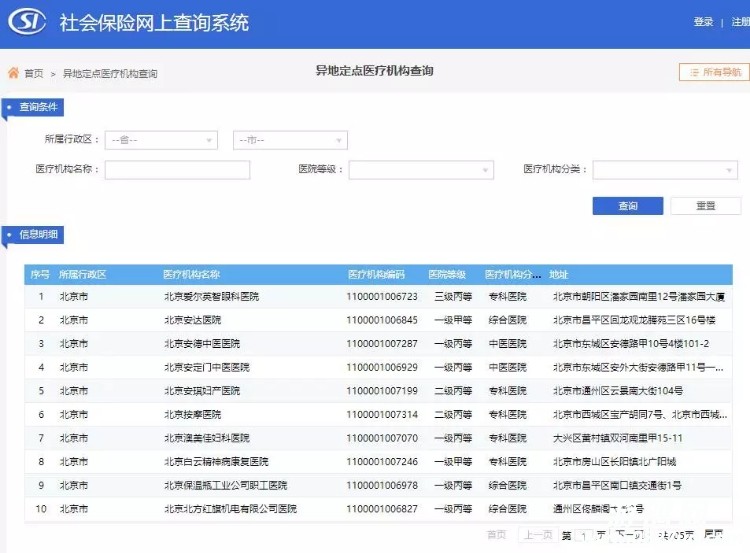Image resolution: width=750 pixels, height=553 pixels.
Task: Expand the city (市) dropdown
Action: tap(290, 140)
